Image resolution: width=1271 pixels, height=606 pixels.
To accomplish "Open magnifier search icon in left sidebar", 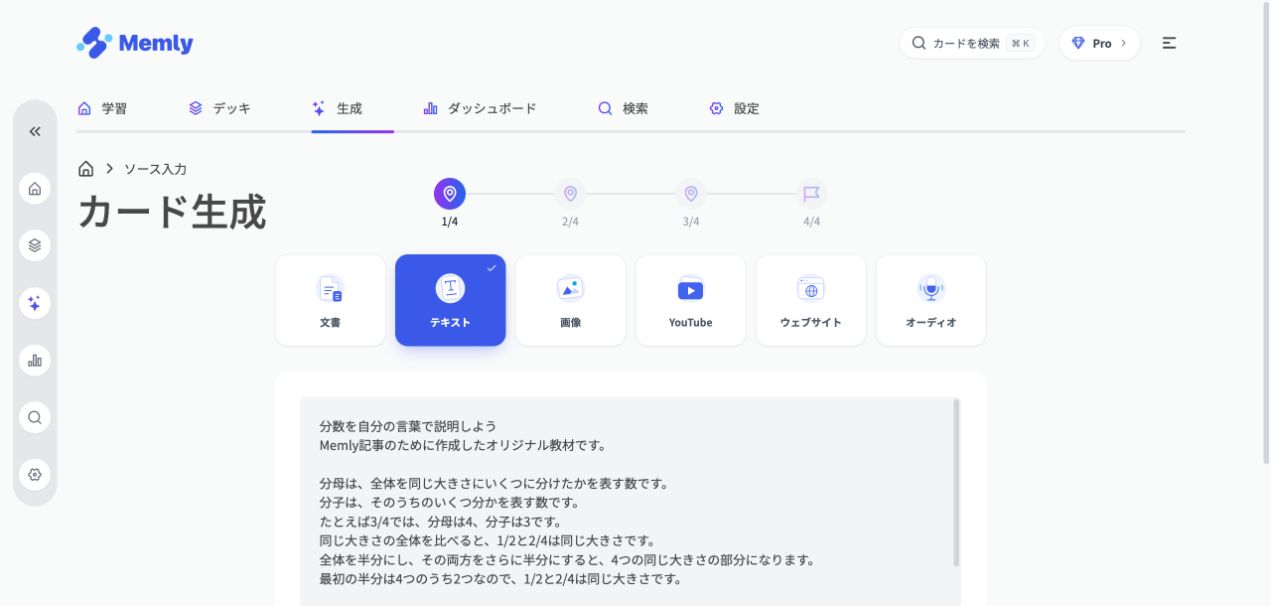I will (x=35, y=417).
